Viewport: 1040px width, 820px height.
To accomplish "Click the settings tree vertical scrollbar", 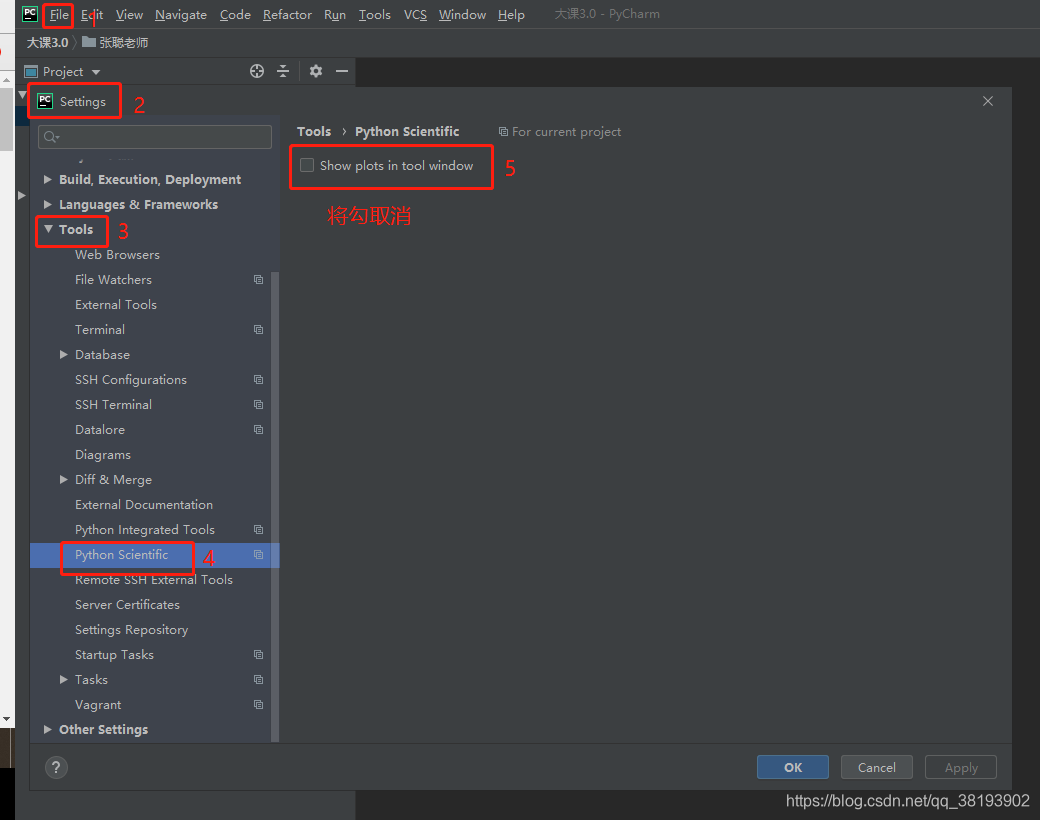I will pyautogui.click(x=275, y=507).
